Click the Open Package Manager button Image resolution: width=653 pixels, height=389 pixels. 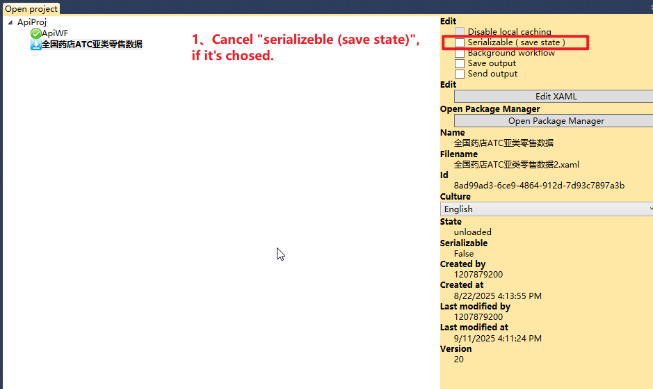[554, 121]
